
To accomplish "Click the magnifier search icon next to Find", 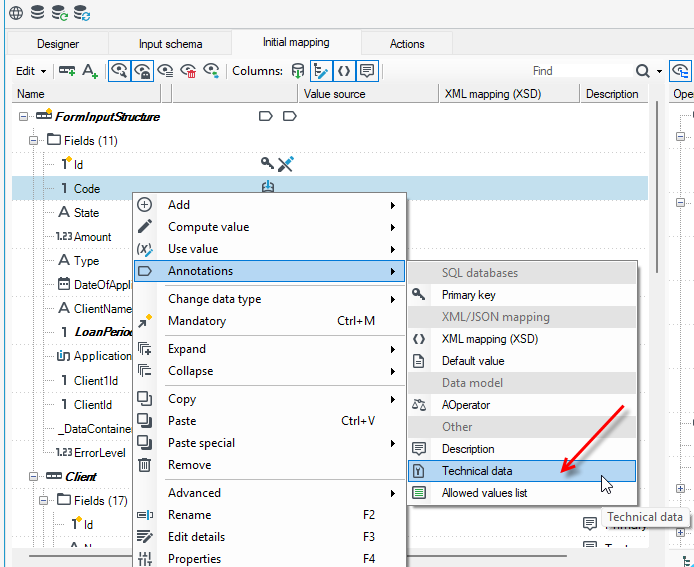I will pos(643,71).
